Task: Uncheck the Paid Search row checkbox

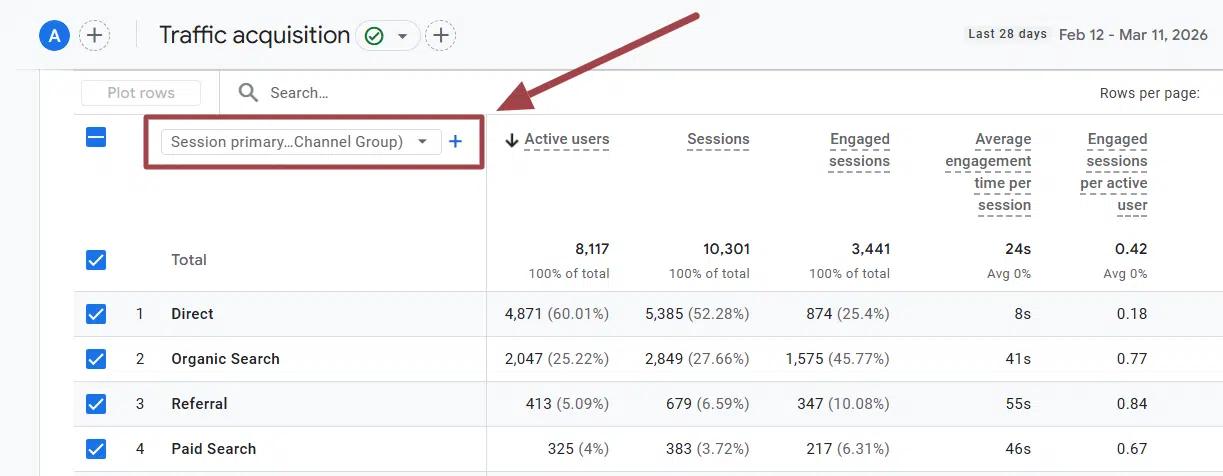Action: (96, 449)
